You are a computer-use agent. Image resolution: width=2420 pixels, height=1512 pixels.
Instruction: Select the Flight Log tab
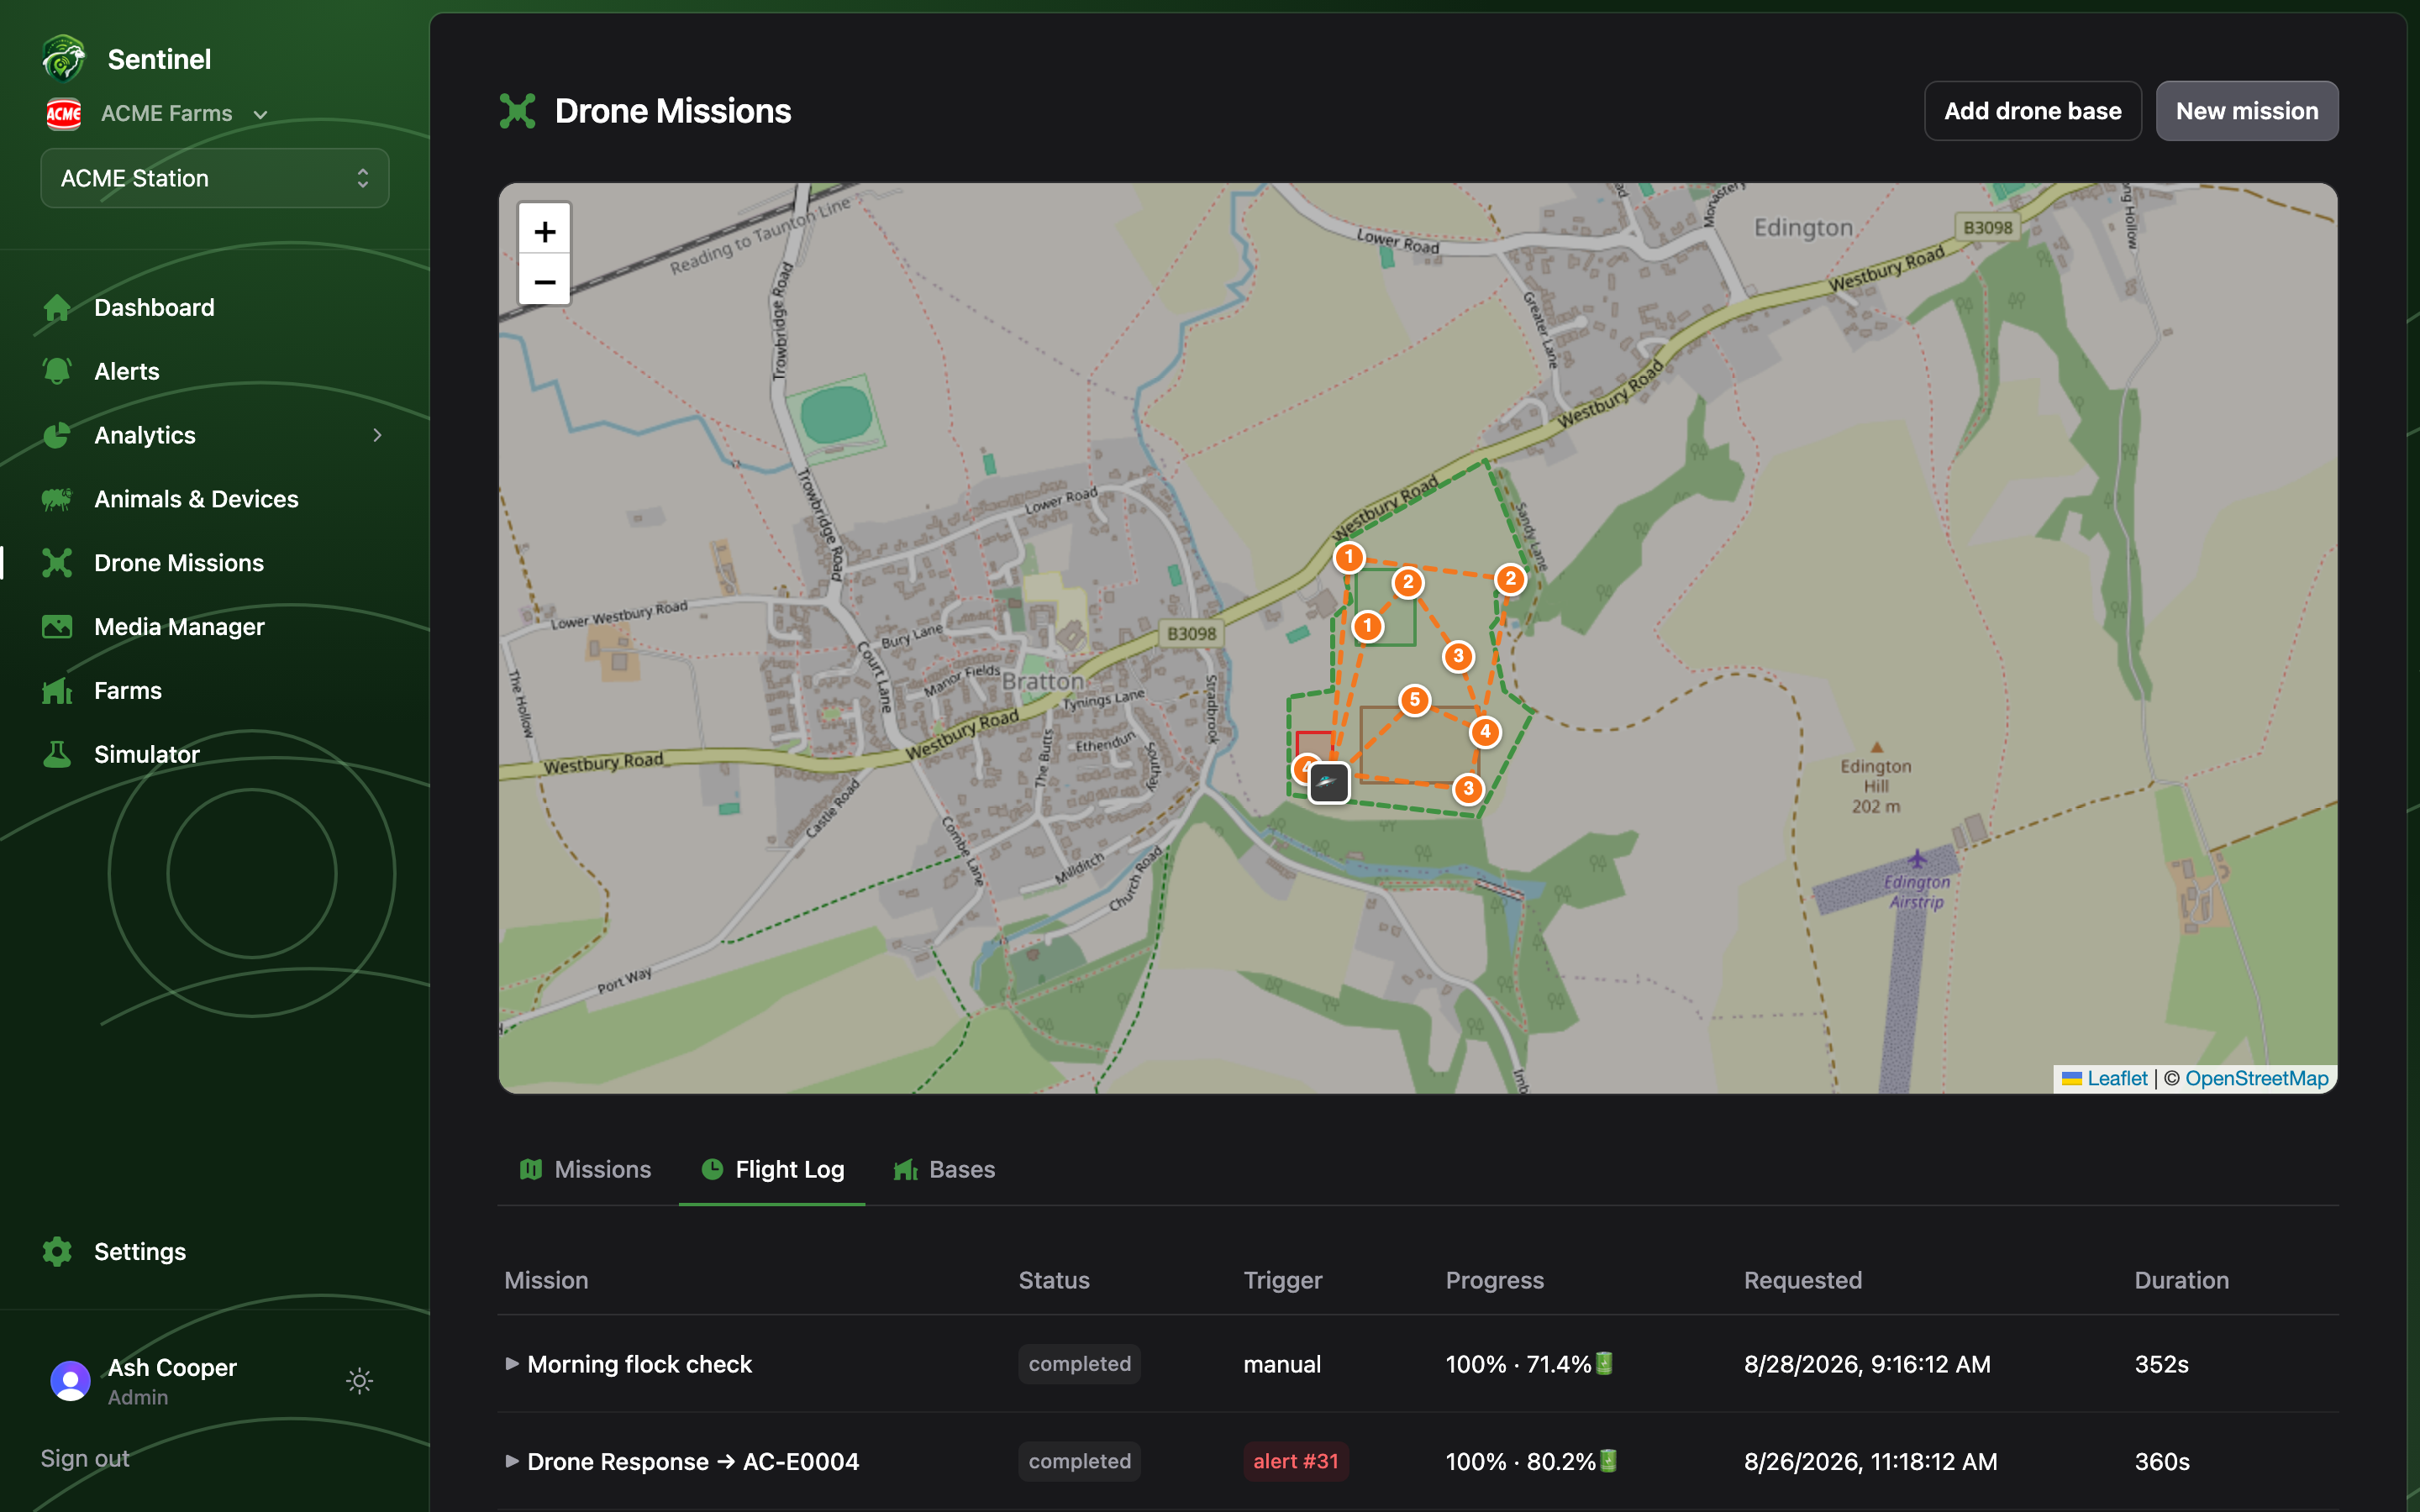(772, 1169)
